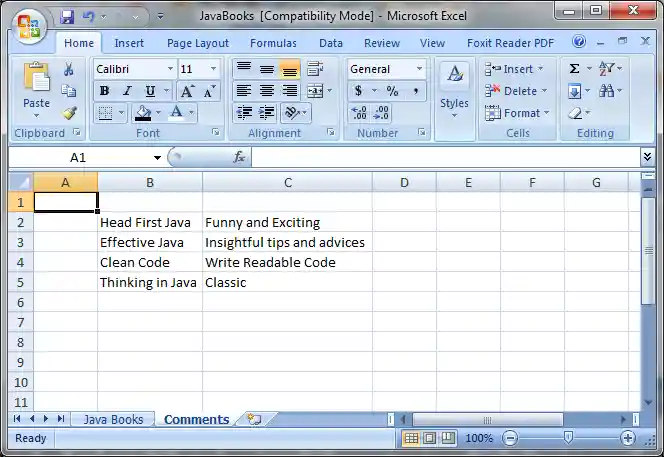Toggle Italic formatting
This screenshot has width=664, height=457.
click(127, 91)
